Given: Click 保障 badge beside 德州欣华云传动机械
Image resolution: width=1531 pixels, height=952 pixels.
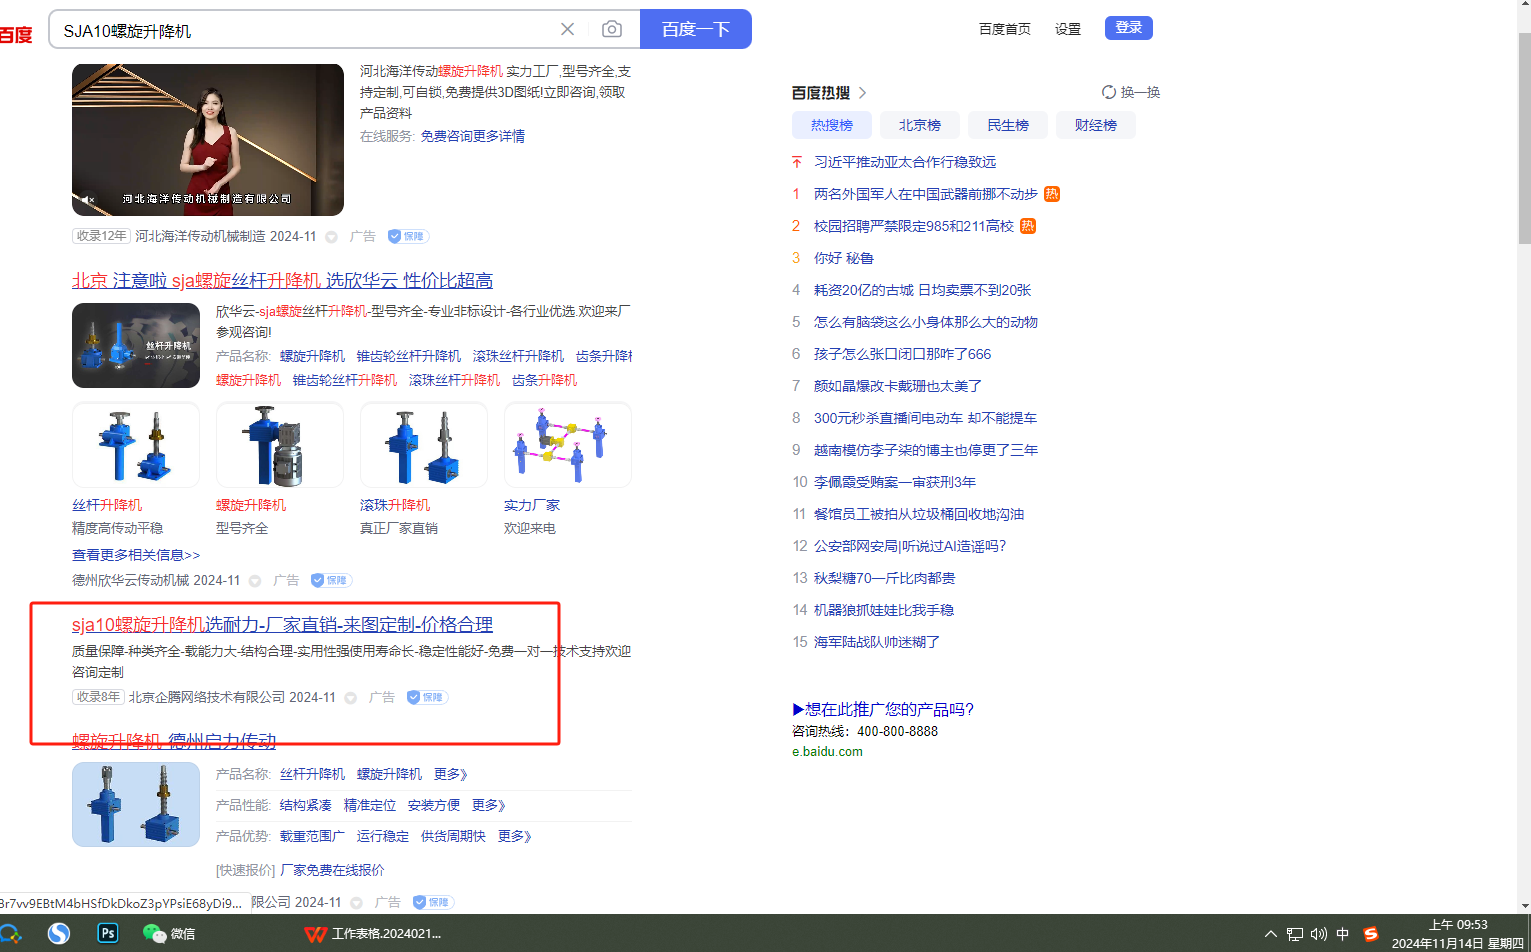Looking at the screenshot, I should 331,580.
